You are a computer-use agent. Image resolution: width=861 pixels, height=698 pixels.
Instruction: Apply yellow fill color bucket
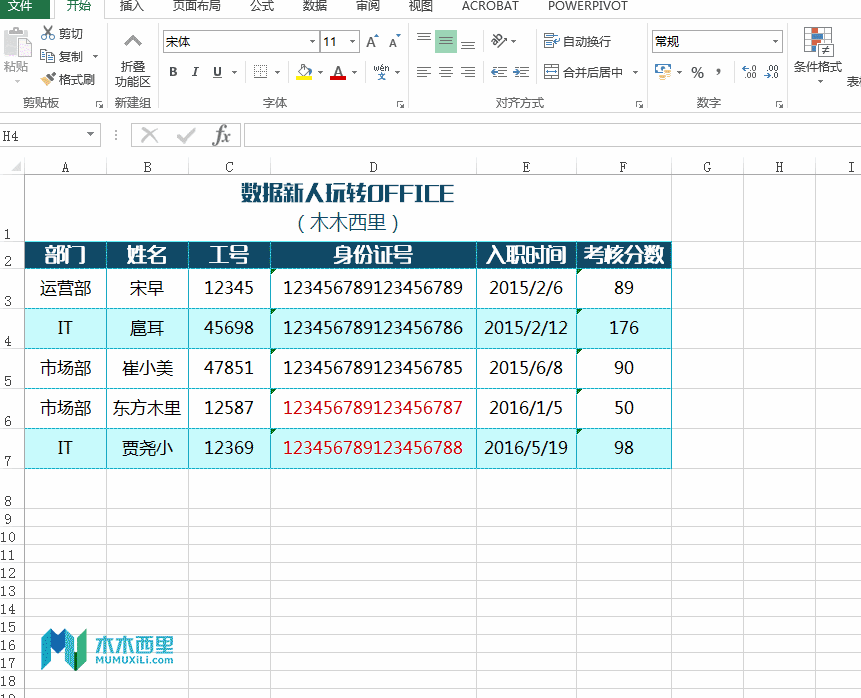tap(304, 72)
